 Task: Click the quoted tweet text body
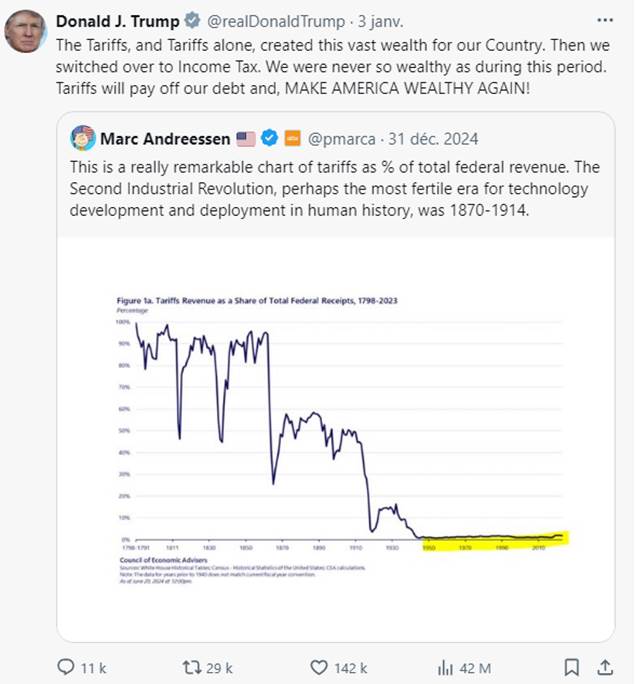click(x=335, y=188)
